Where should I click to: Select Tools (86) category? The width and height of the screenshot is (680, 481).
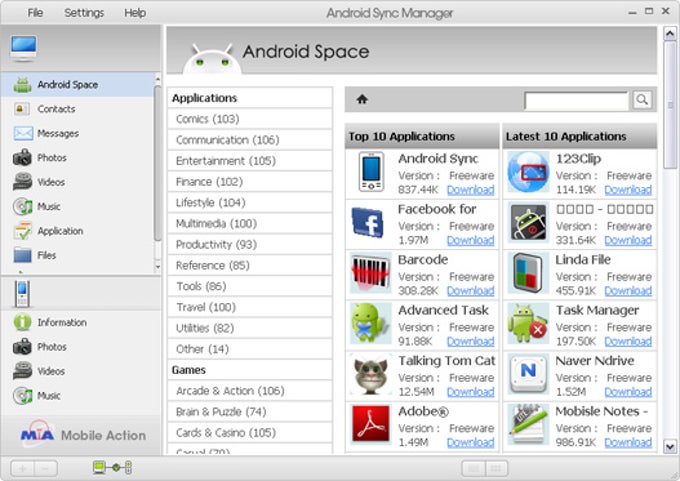[250, 286]
